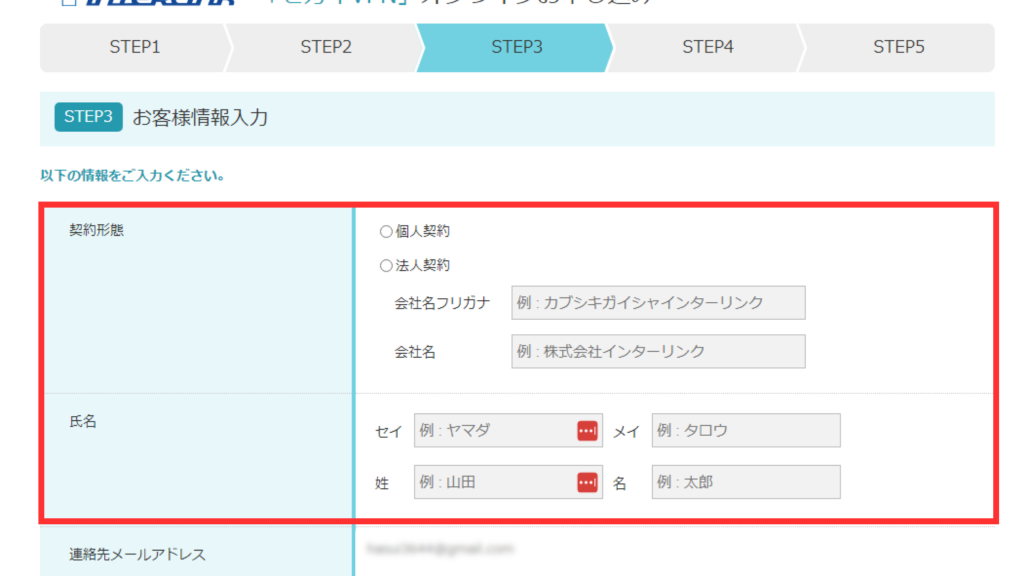Jump to the STEP5 tab
Viewport: 1024px width, 576px height.
click(898, 48)
